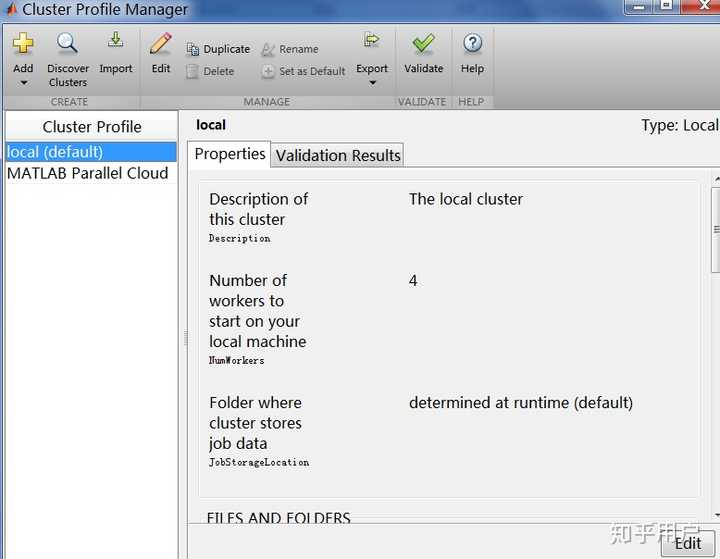Click the window Minimize button
The image size is (720, 559).
[x=639, y=6]
